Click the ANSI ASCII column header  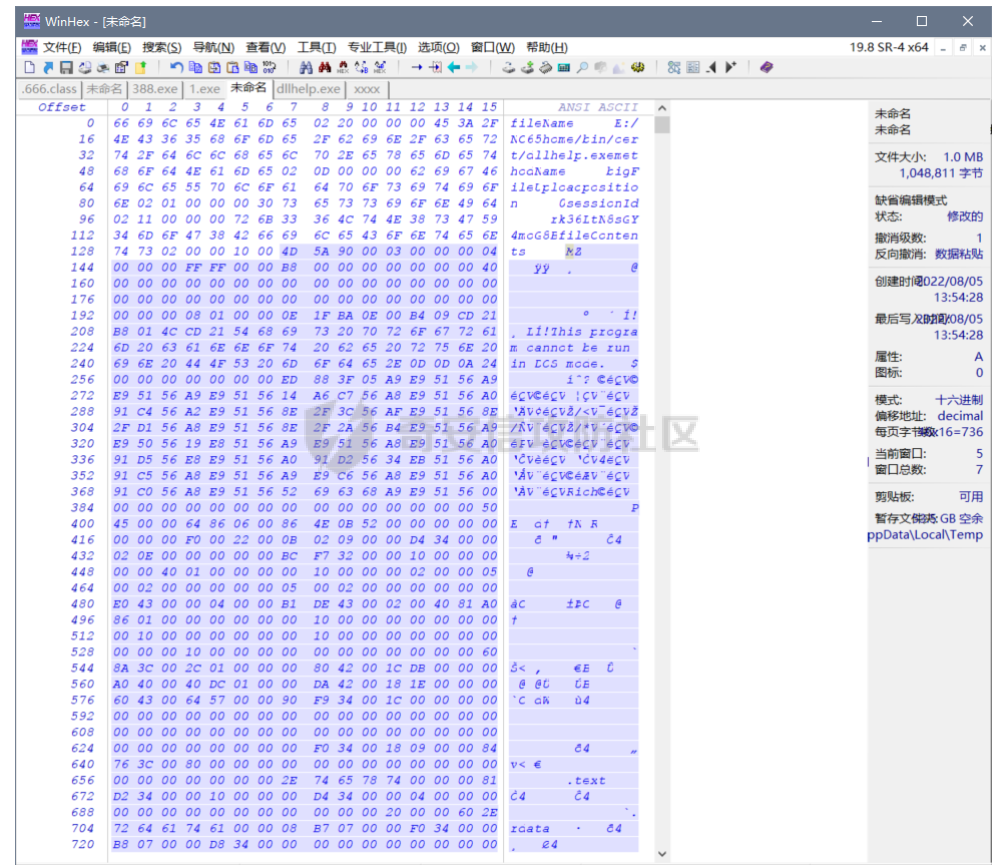(598, 107)
